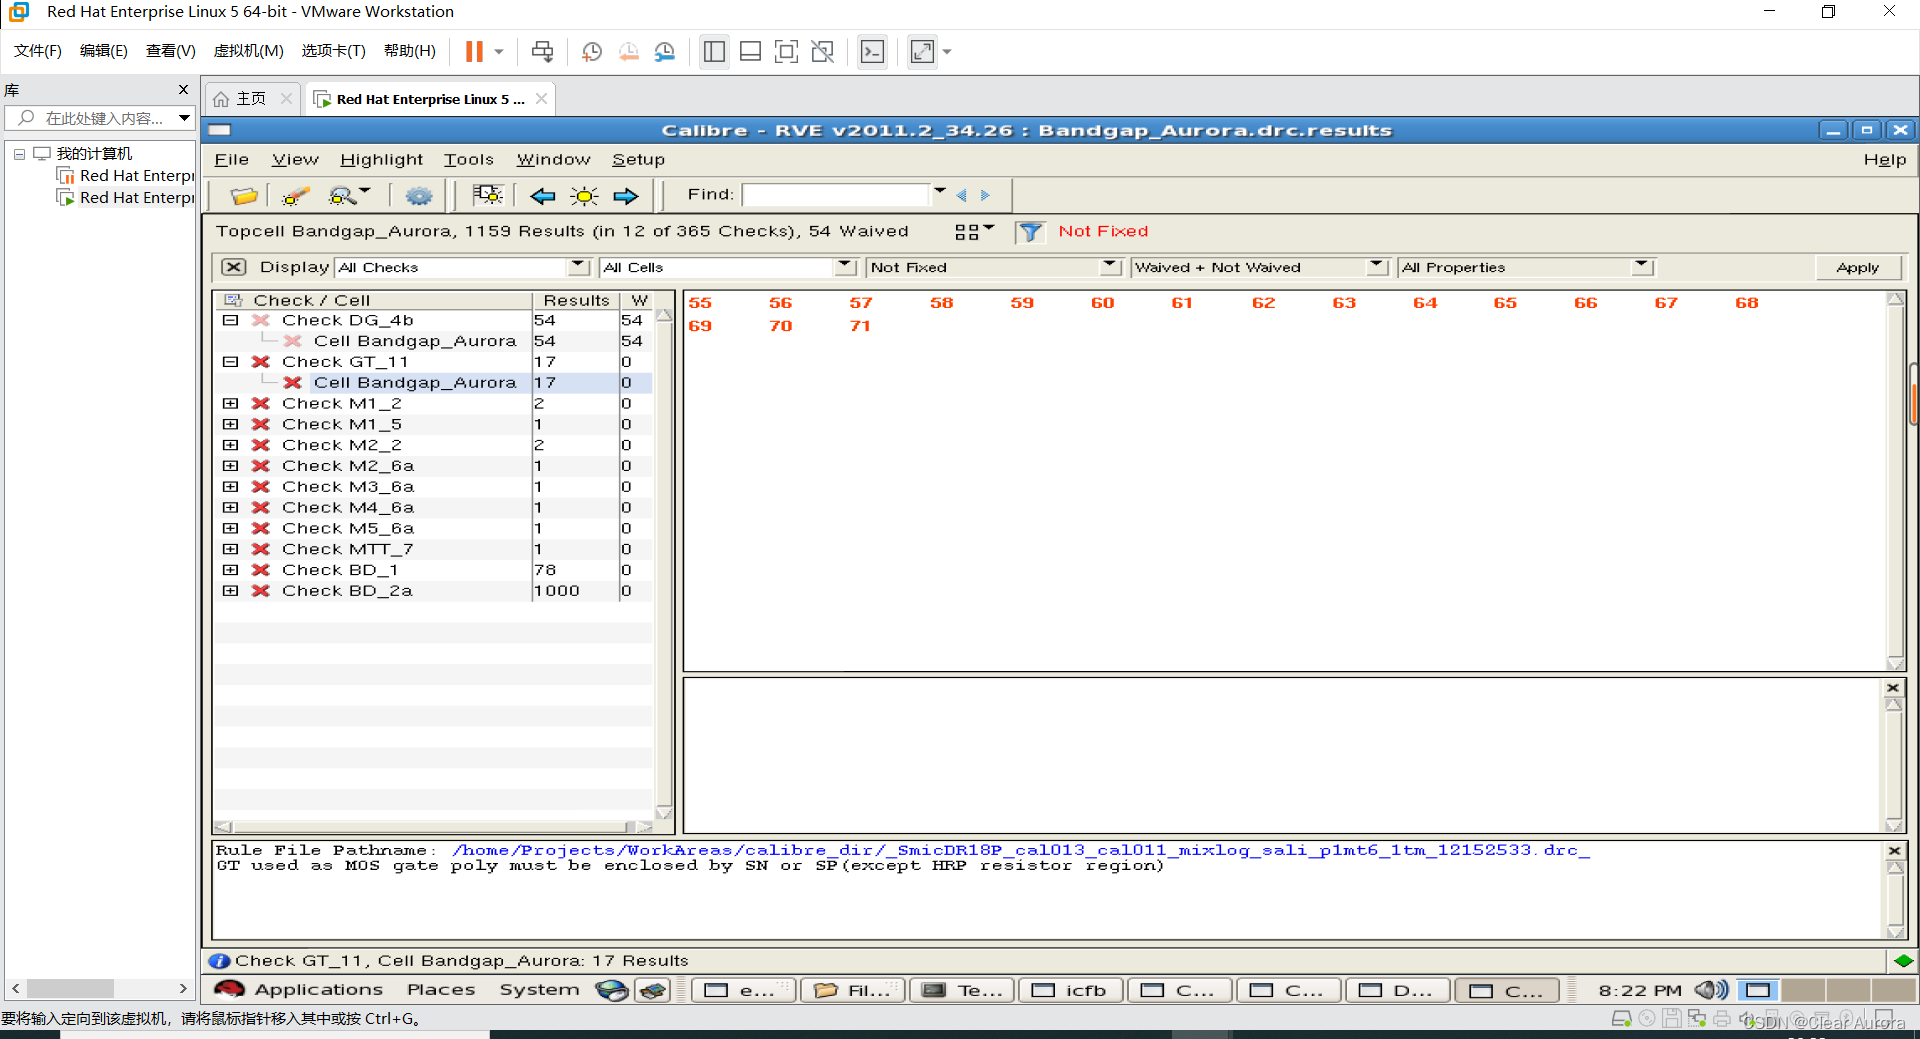Screen dimensions: 1920x1039
Task: Expand the Check M2_2 tree node
Action: [x=230, y=445]
